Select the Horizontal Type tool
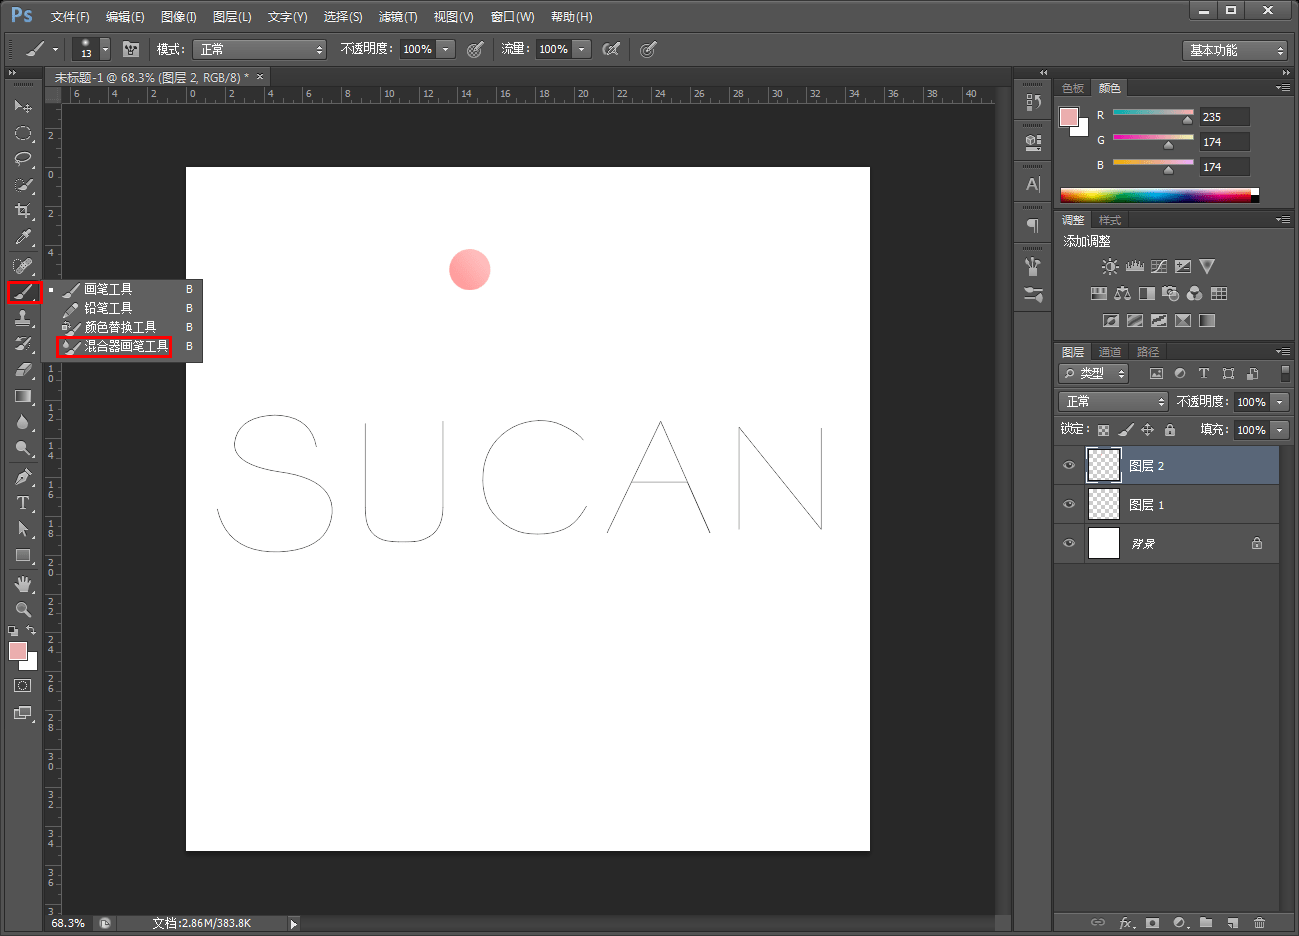Screen dimensions: 1299x936 coord(23,503)
